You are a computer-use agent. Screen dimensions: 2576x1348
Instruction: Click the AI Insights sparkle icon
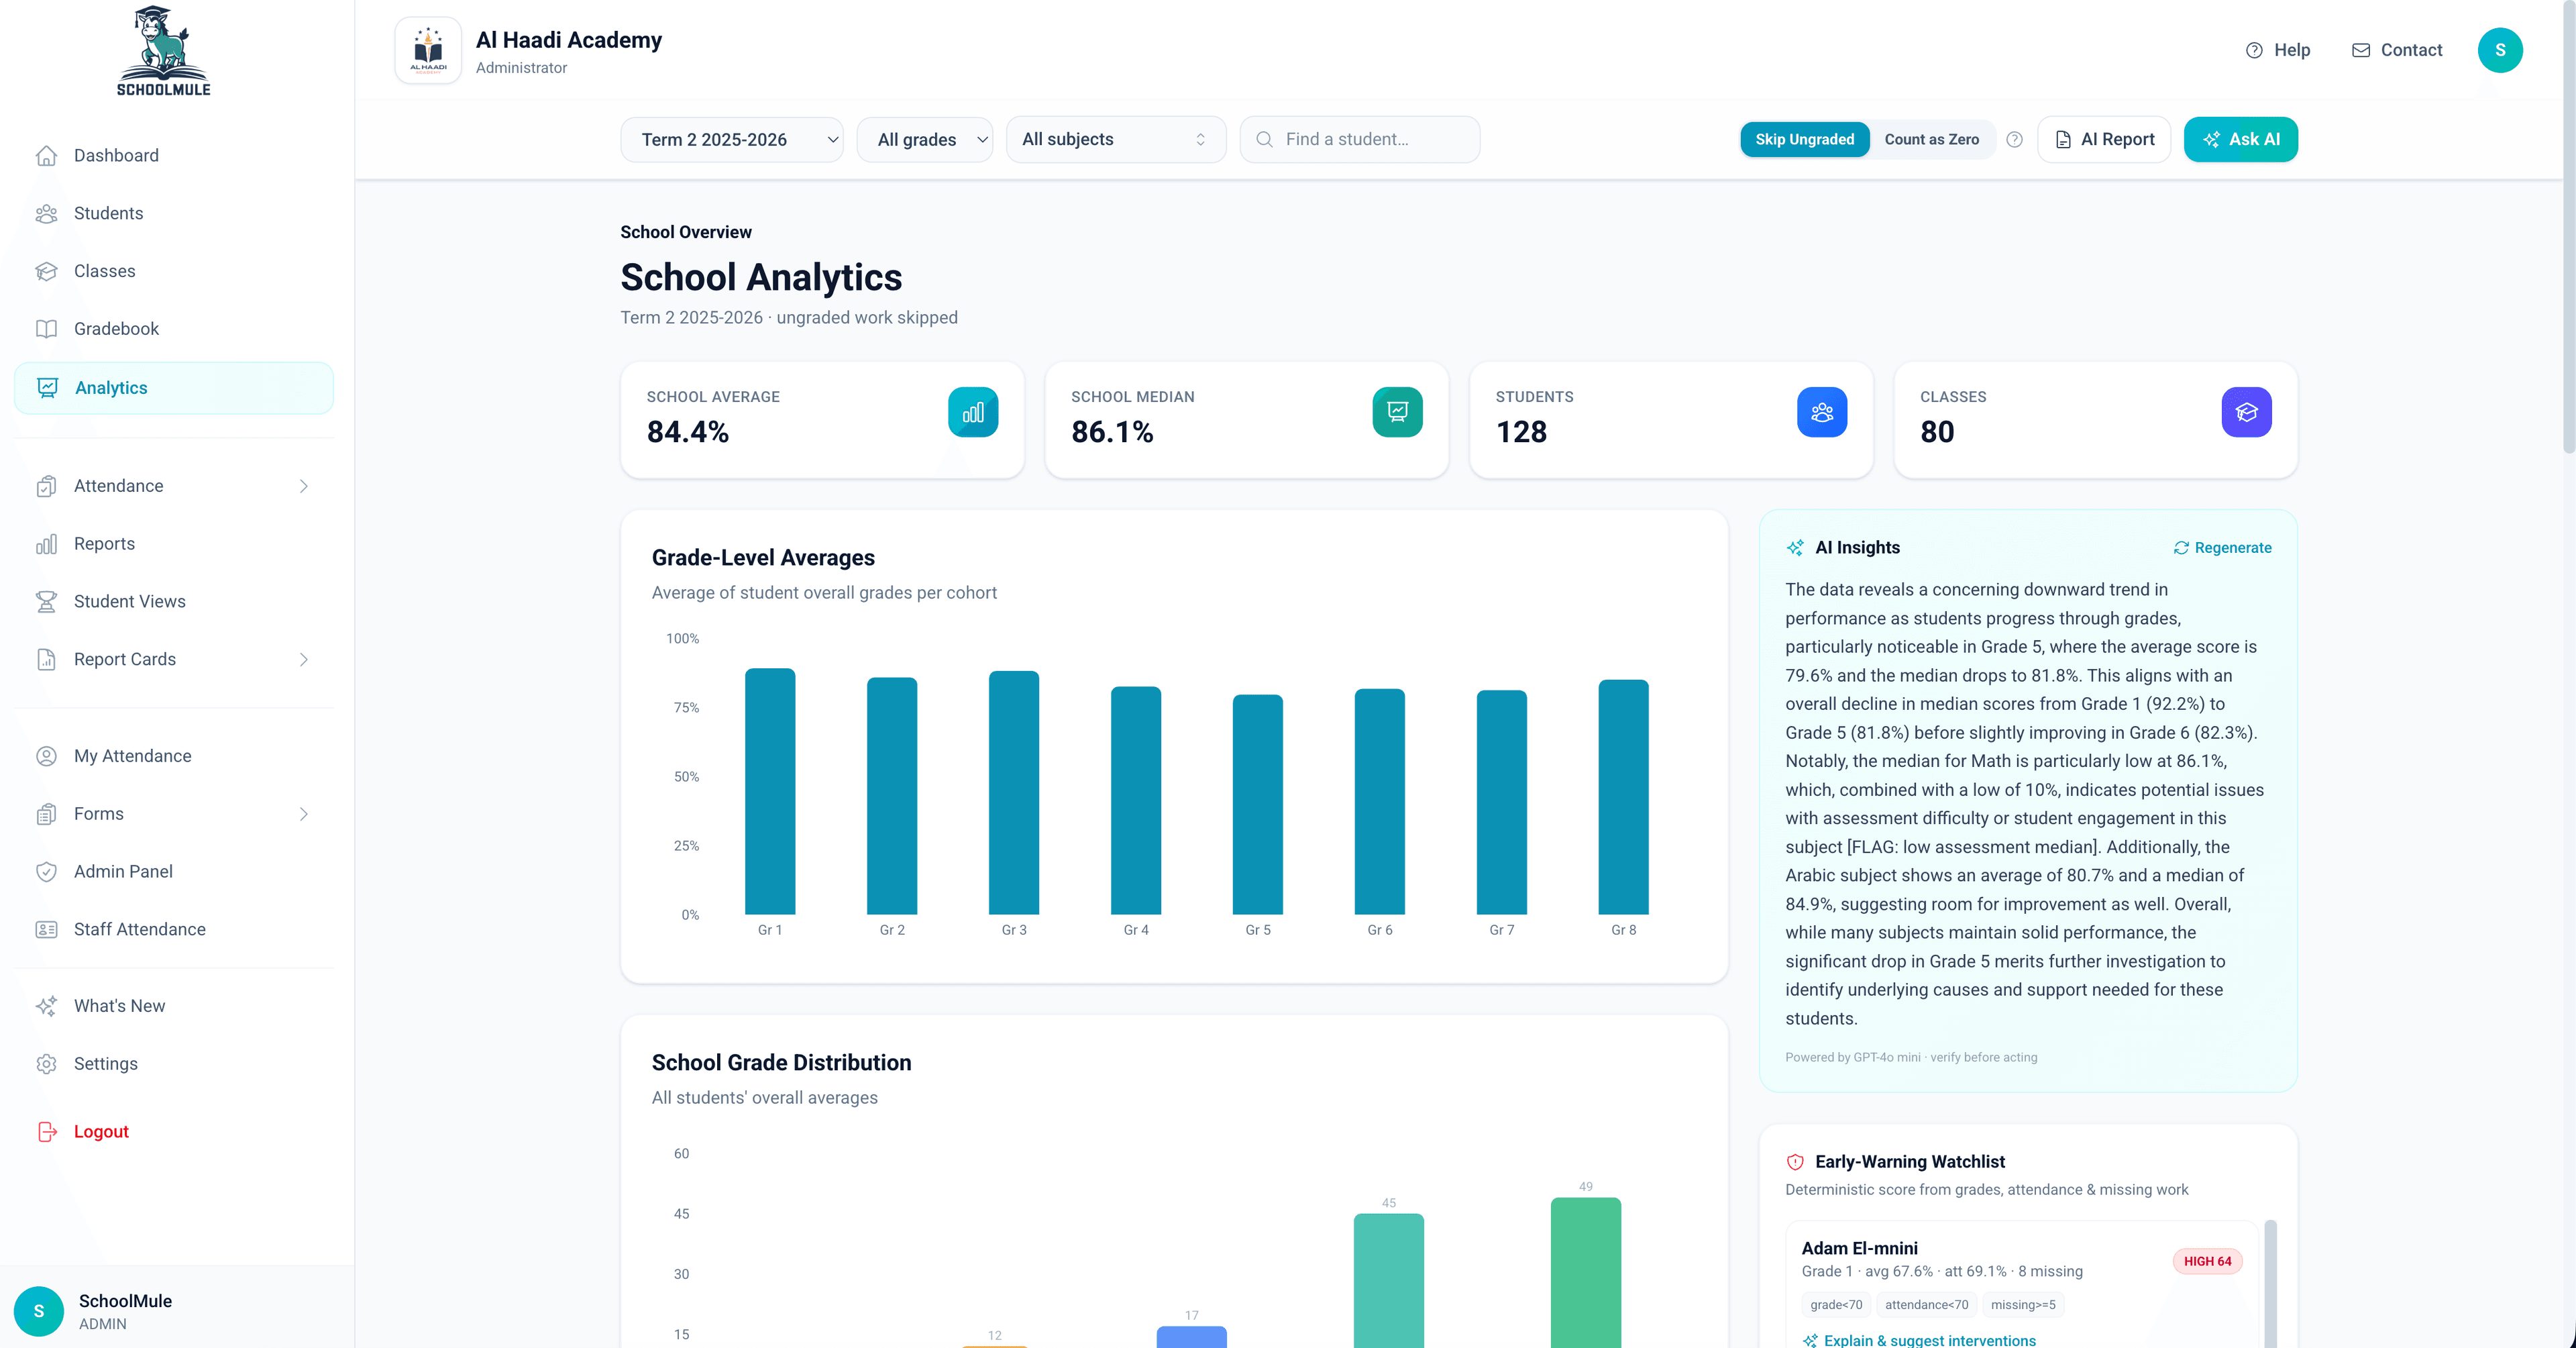pos(1795,548)
